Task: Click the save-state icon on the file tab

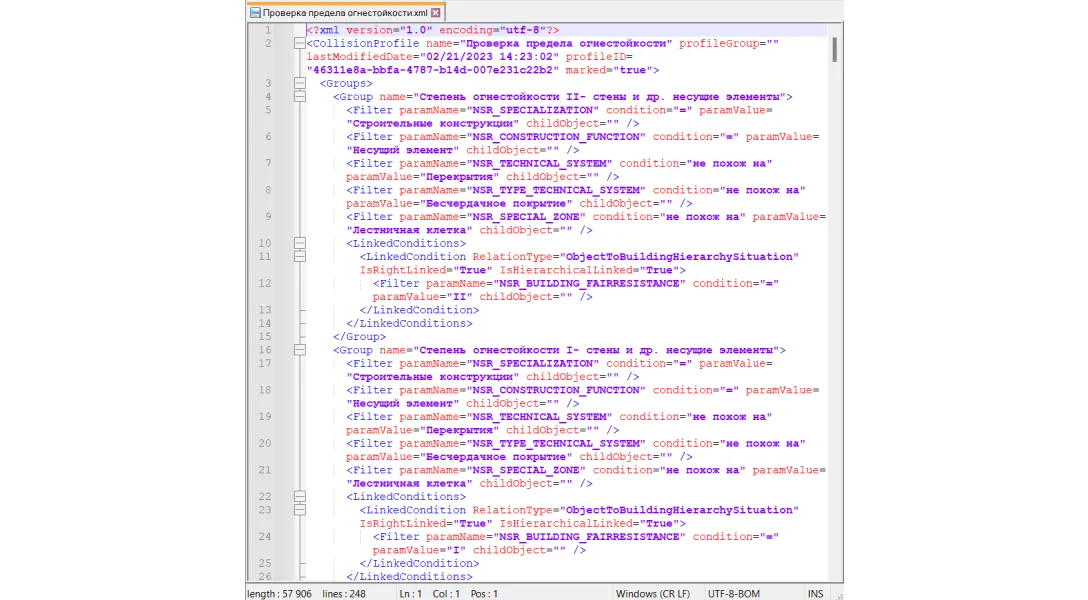Action: click(255, 13)
